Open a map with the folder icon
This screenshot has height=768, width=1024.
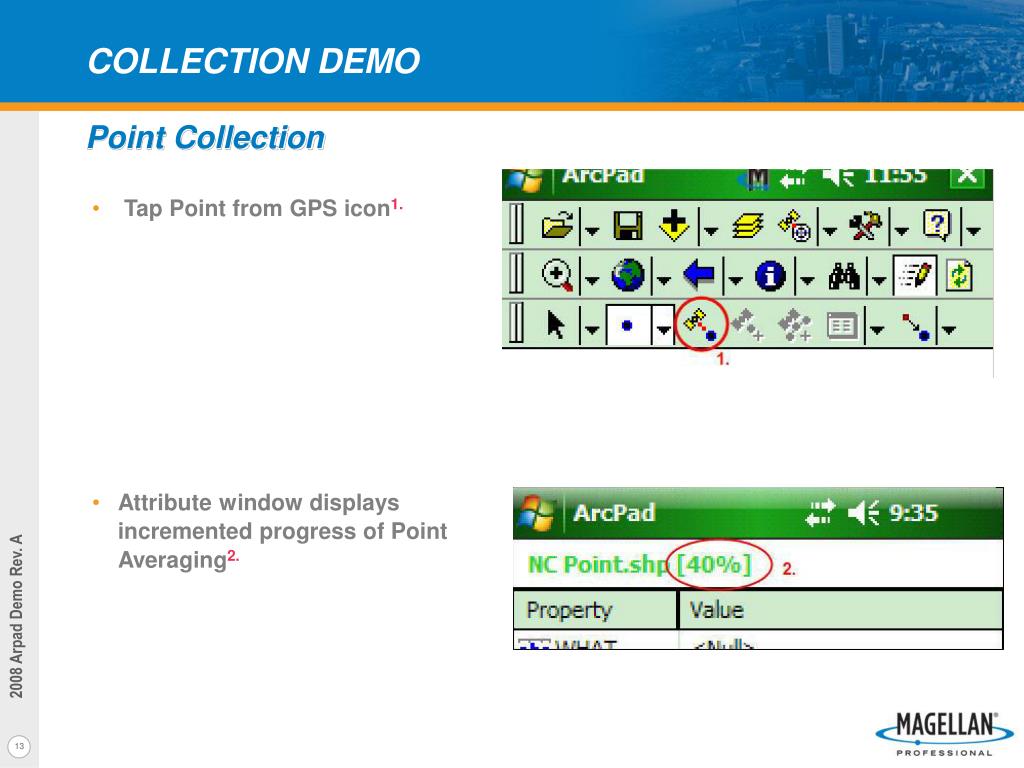558,227
